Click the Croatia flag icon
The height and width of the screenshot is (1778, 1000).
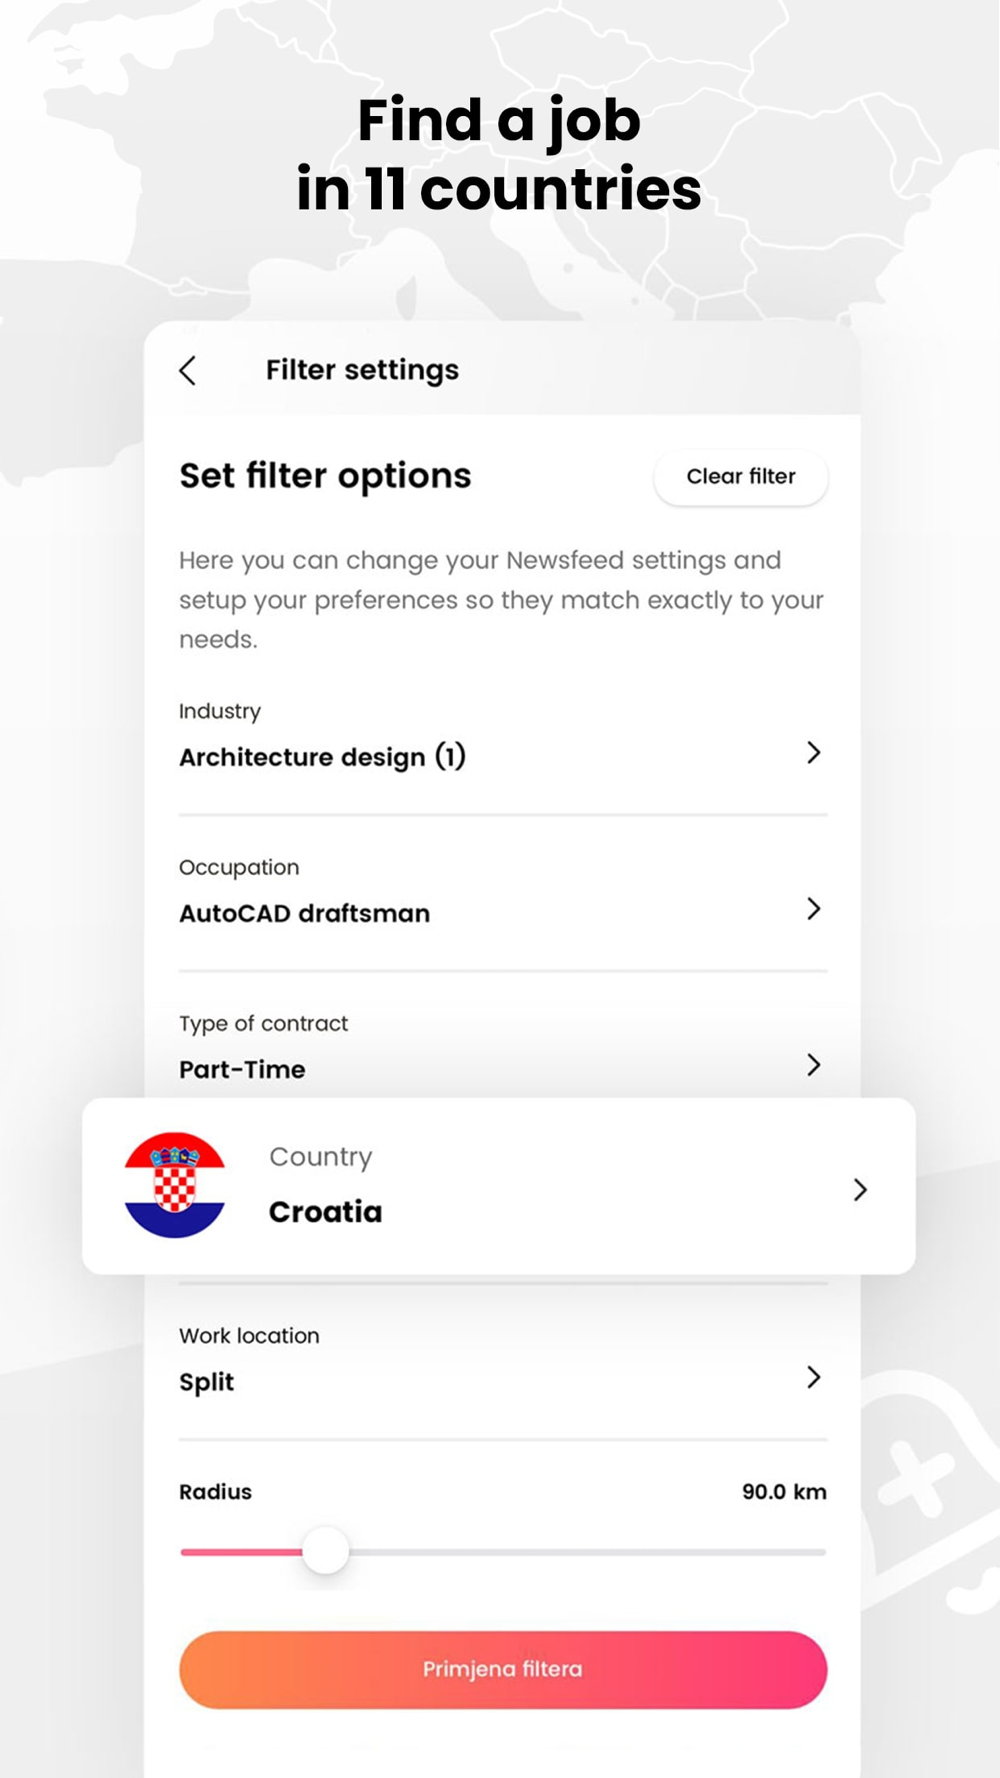coord(175,1185)
